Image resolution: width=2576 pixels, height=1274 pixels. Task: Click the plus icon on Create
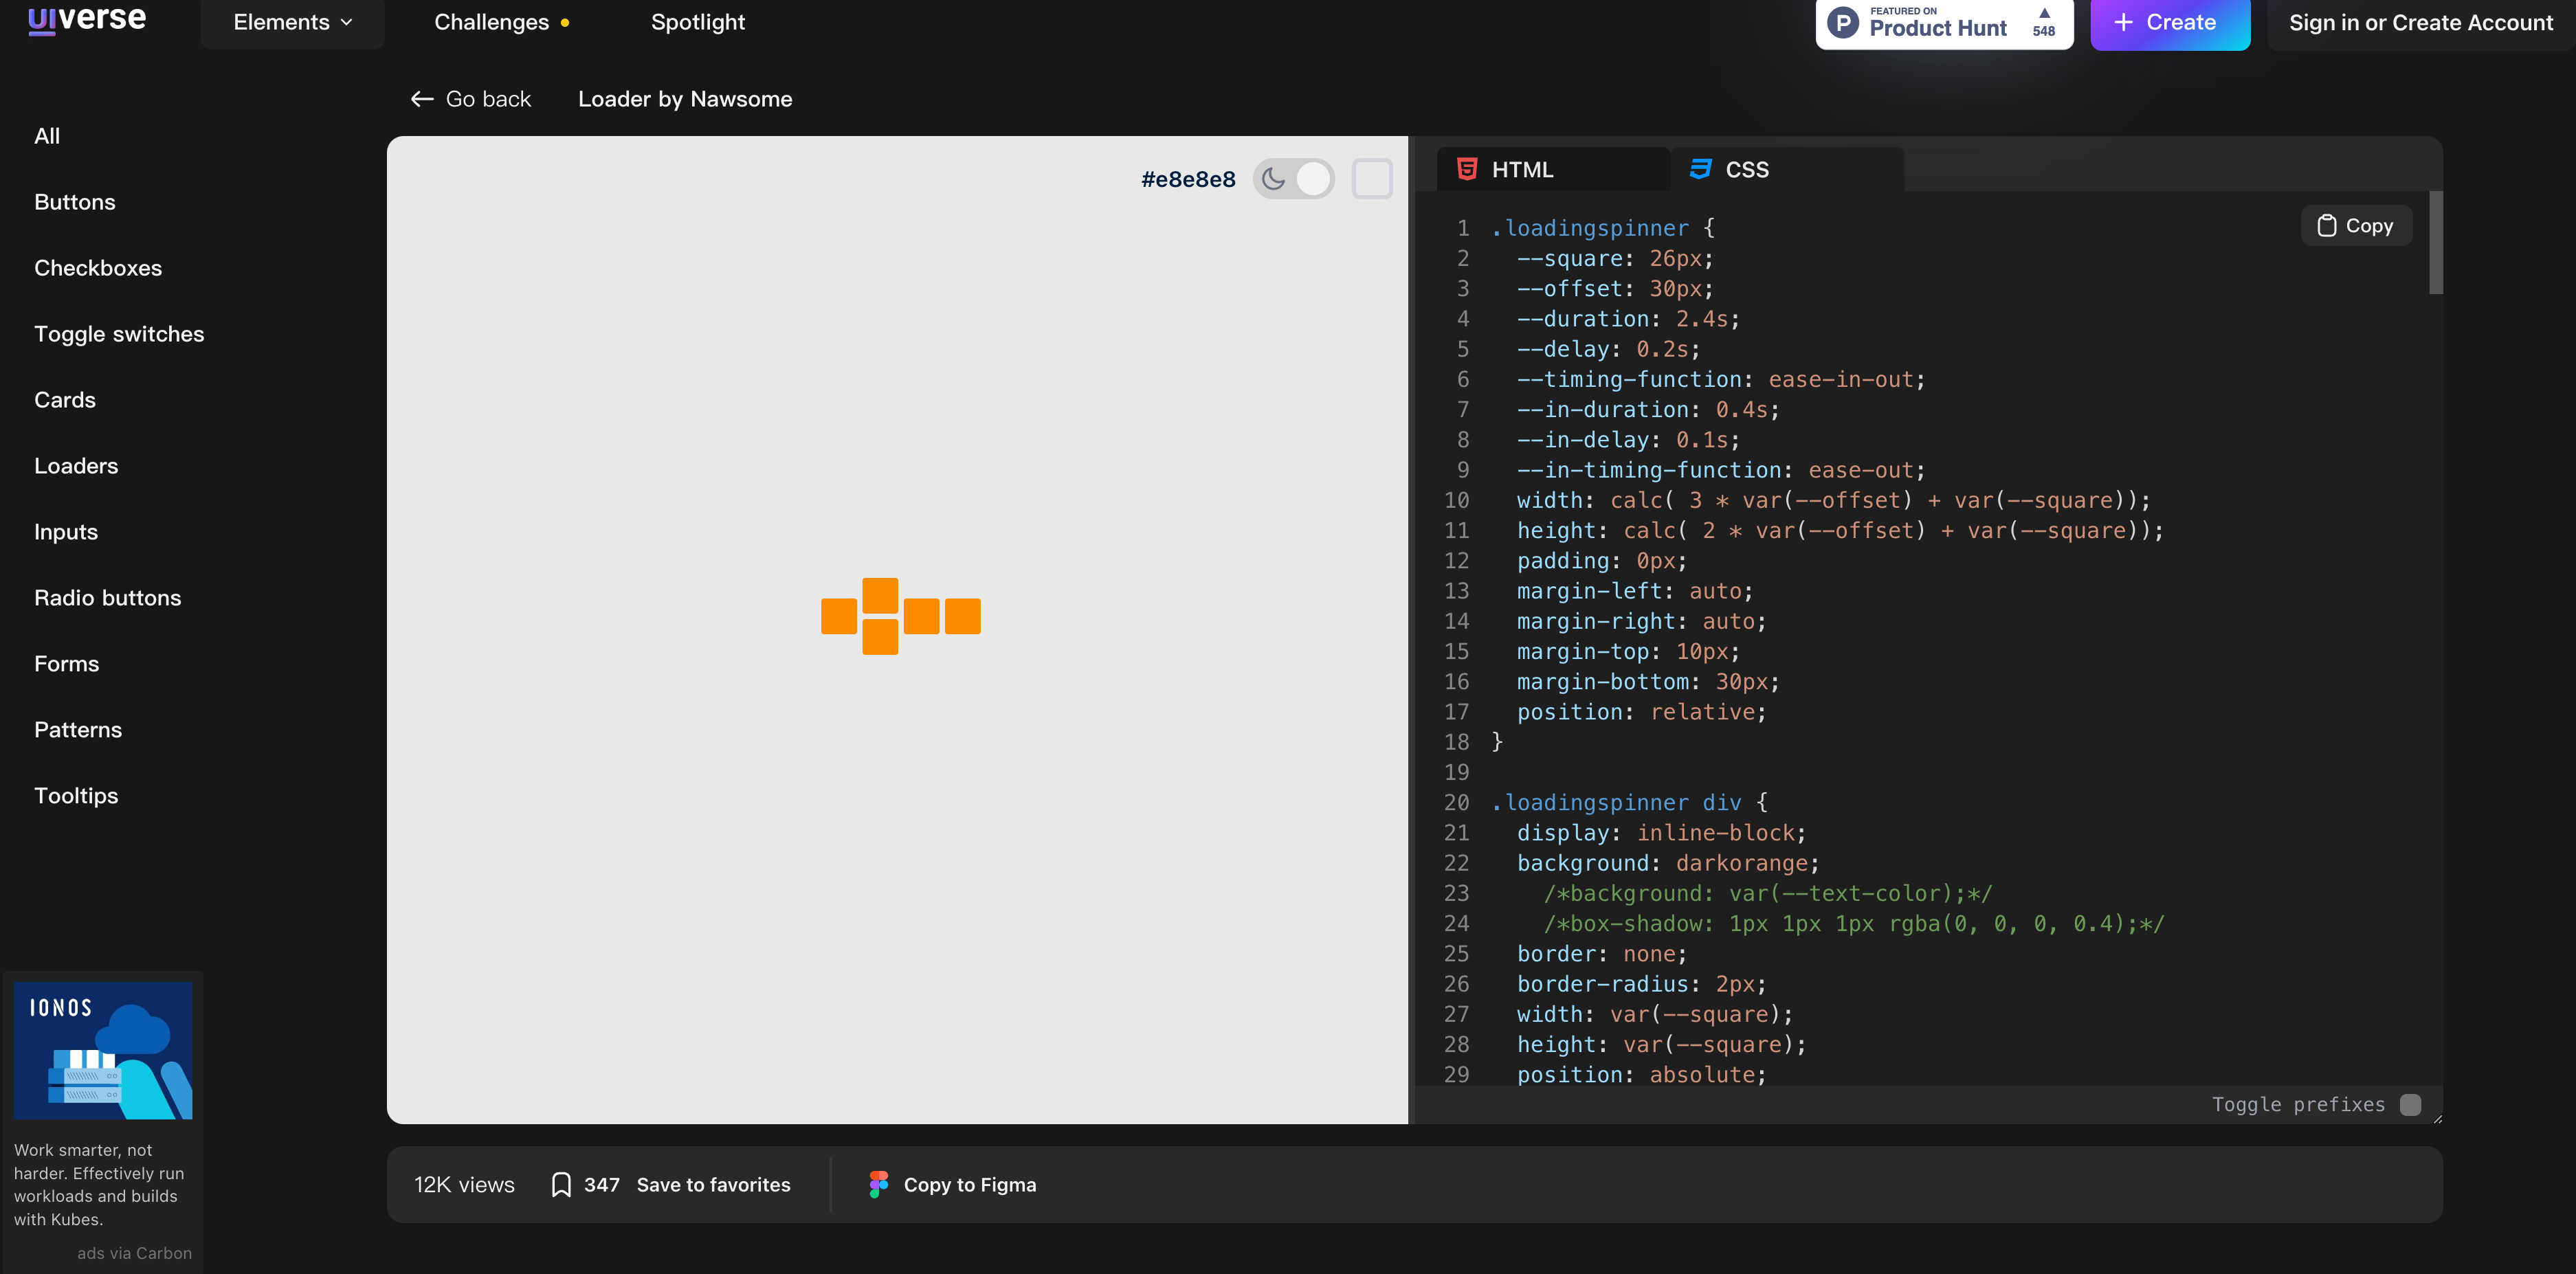[x=2123, y=22]
